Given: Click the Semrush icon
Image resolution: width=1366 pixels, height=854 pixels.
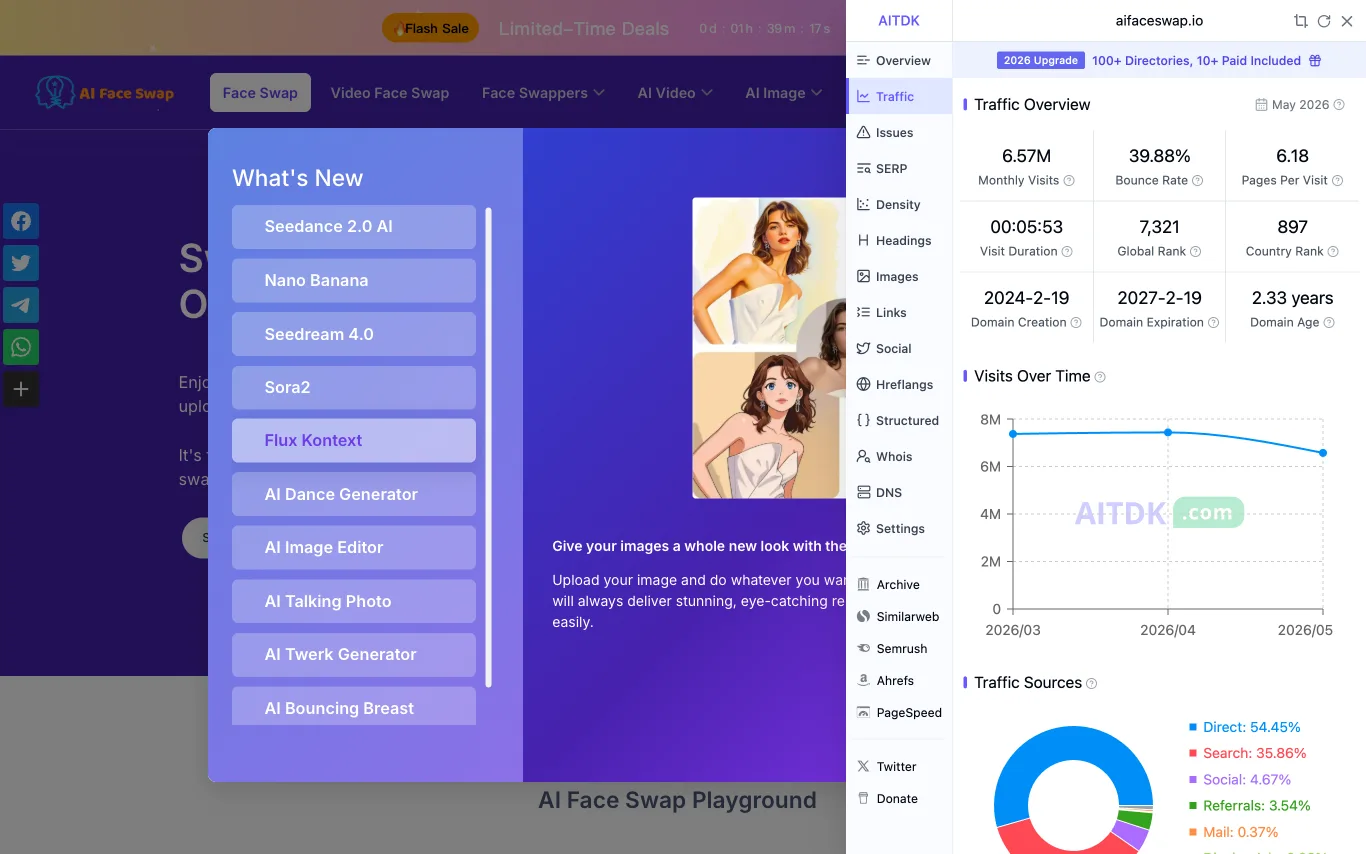Looking at the screenshot, I should (864, 649).
